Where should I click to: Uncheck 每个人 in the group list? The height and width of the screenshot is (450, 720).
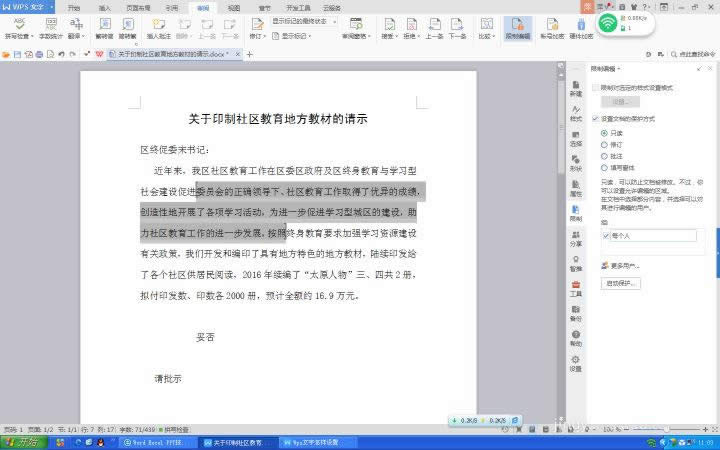[x=606, y=236]
